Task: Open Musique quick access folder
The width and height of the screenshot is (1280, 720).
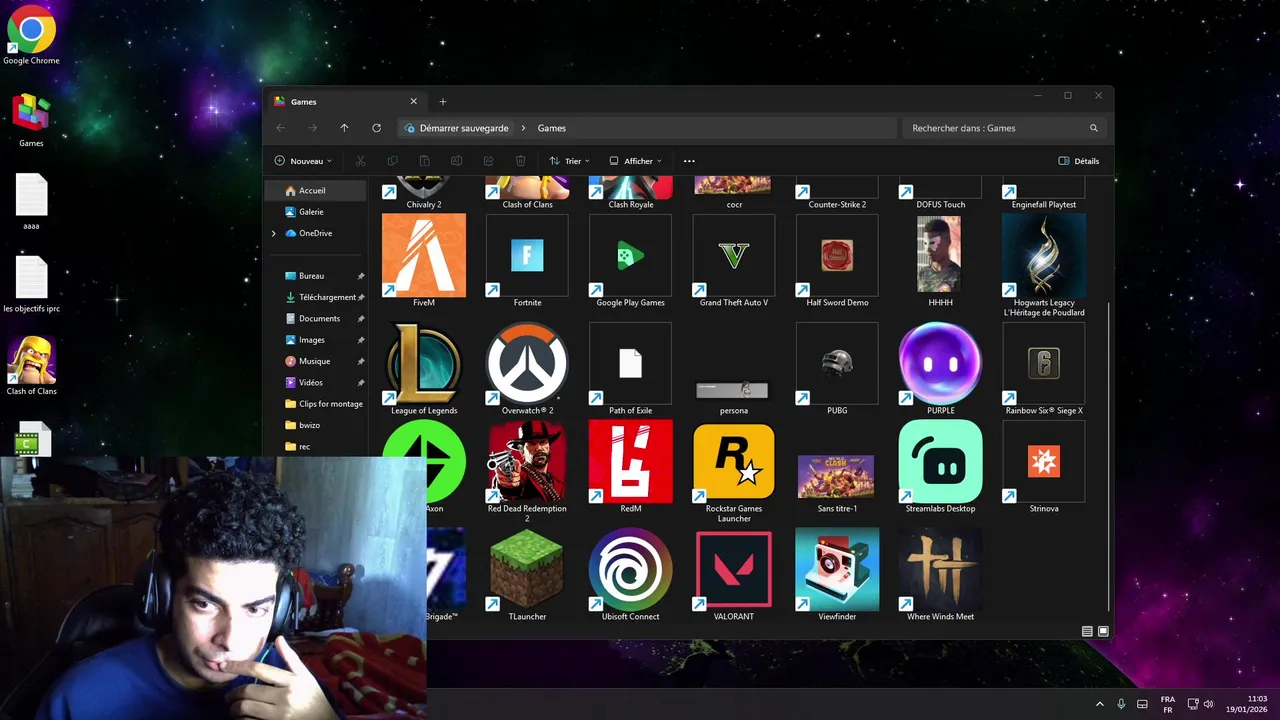Action: (316, 361)
